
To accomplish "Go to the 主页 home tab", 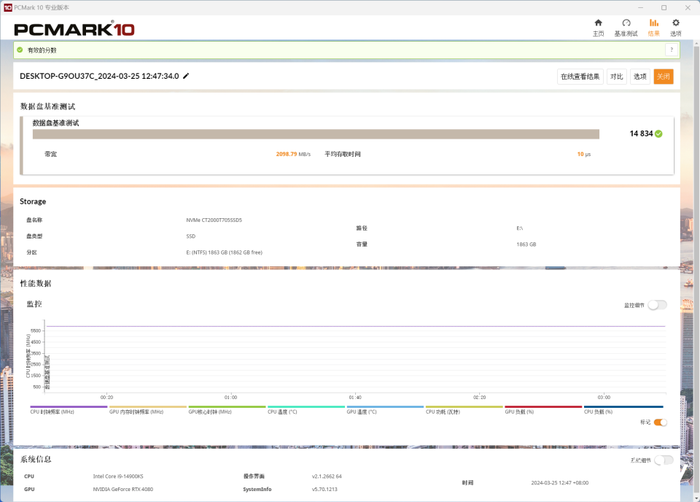I will click(598, 28).
